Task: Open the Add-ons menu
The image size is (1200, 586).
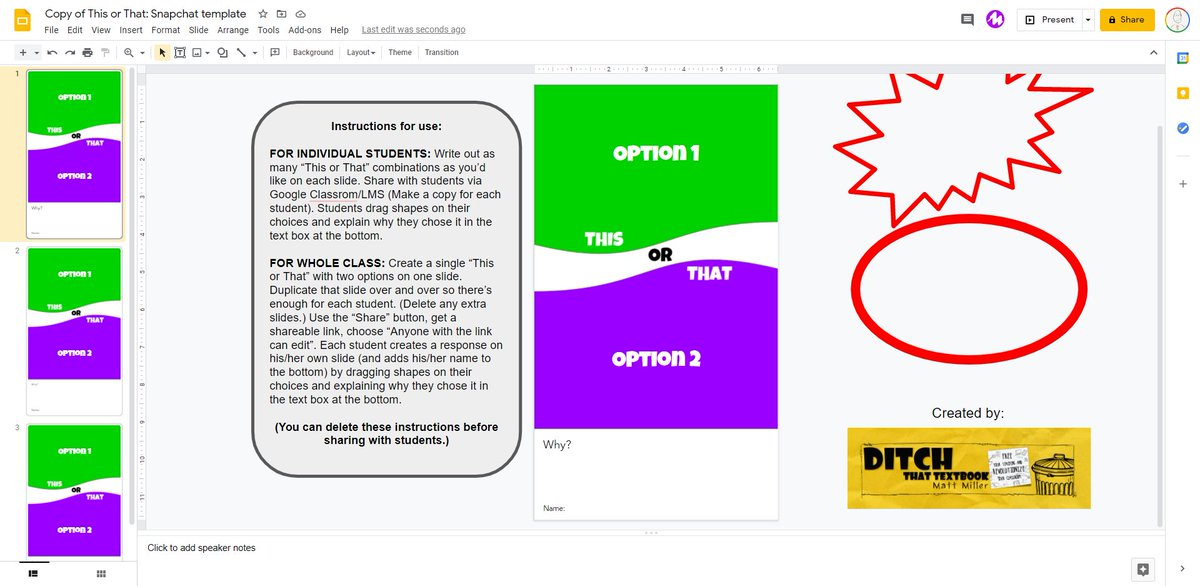Action: point(305,30)
